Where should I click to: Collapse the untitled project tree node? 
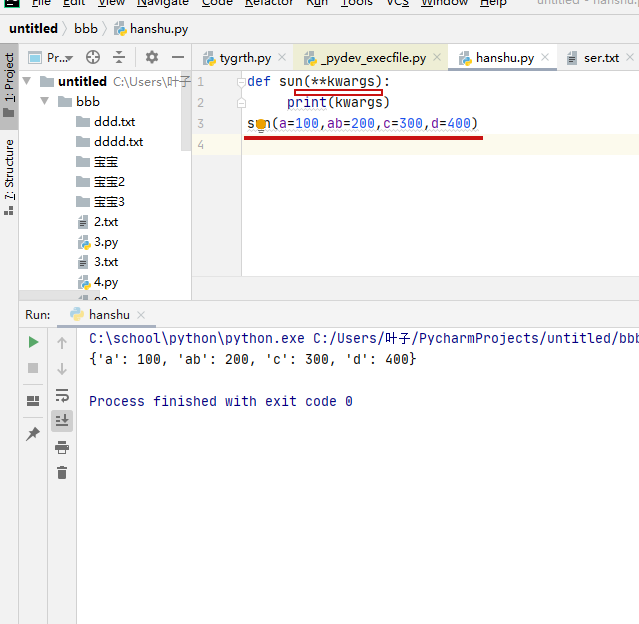point(27,81)
